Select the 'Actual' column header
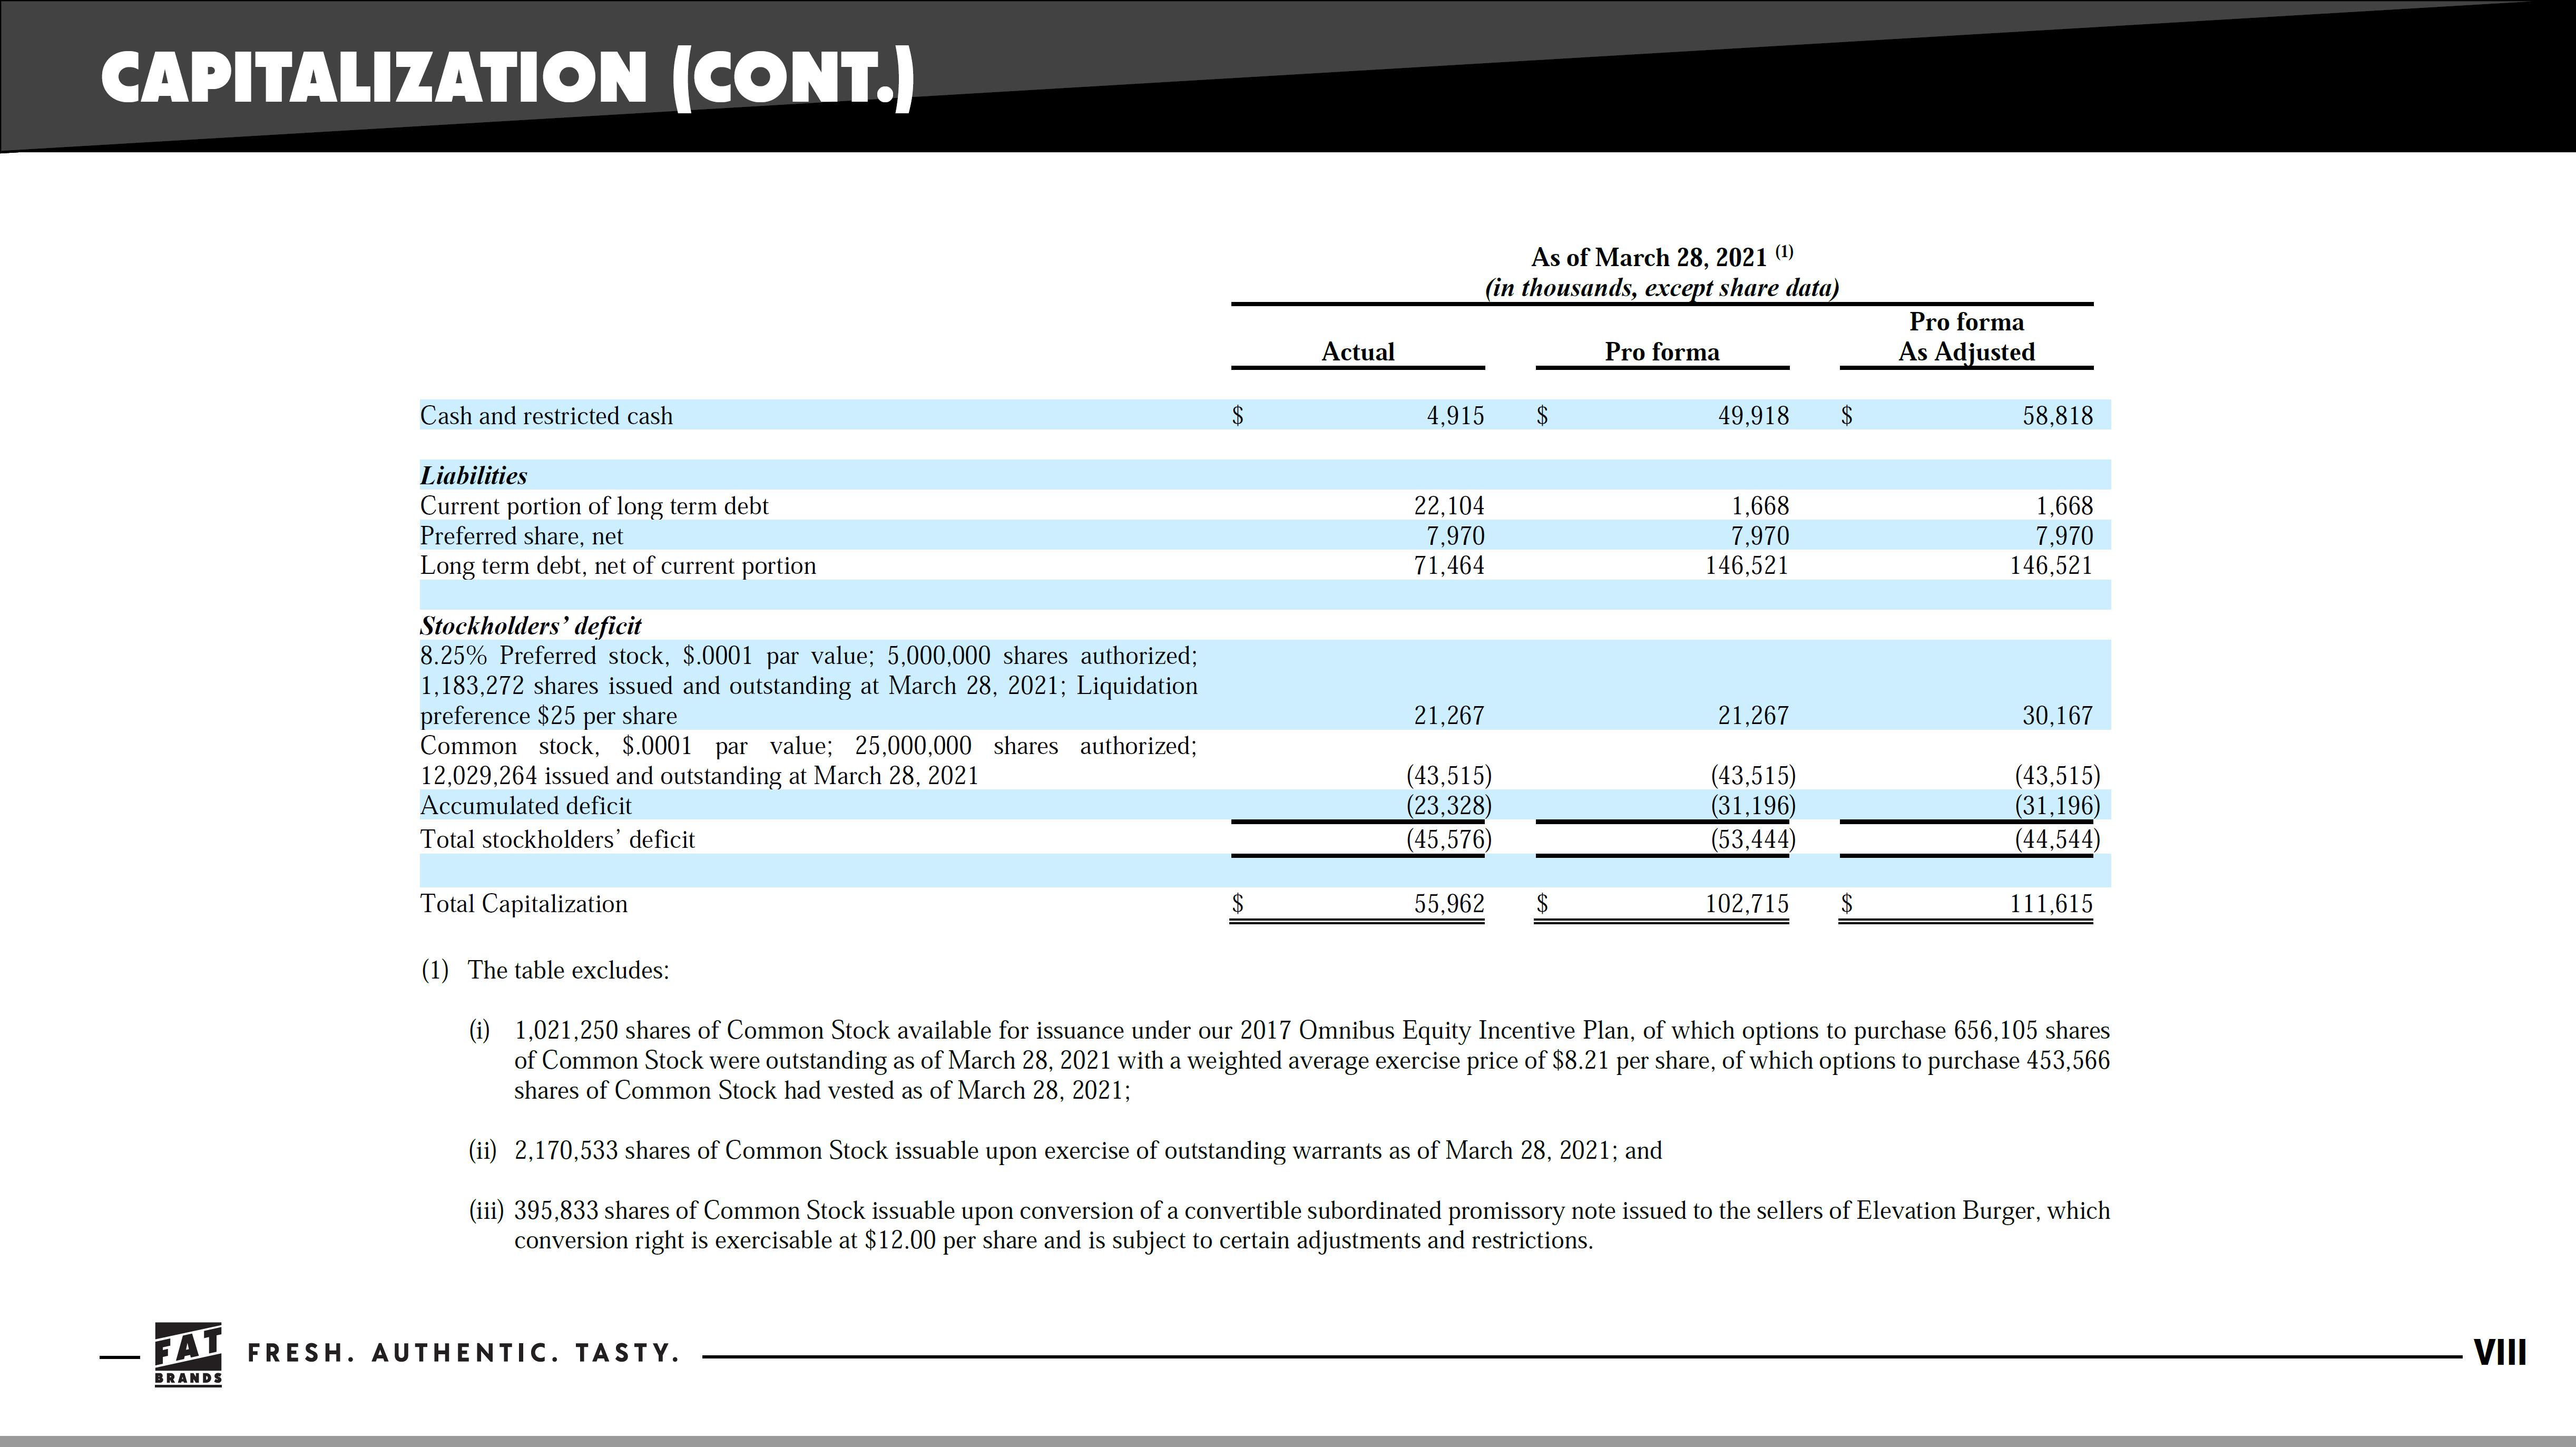This screenshot has height=1447, width=2576. click(x=1357, y=352)
